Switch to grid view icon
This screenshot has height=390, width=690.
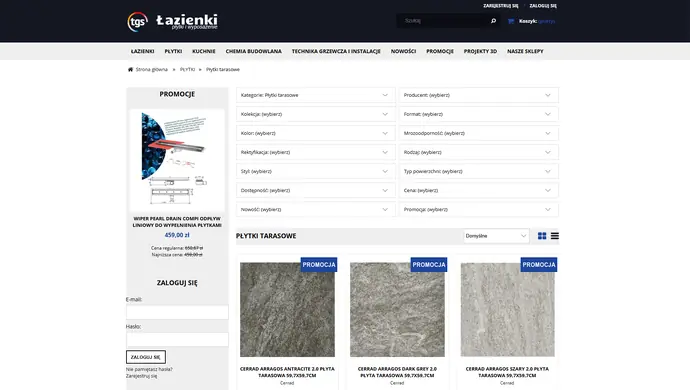coord(542,236)
